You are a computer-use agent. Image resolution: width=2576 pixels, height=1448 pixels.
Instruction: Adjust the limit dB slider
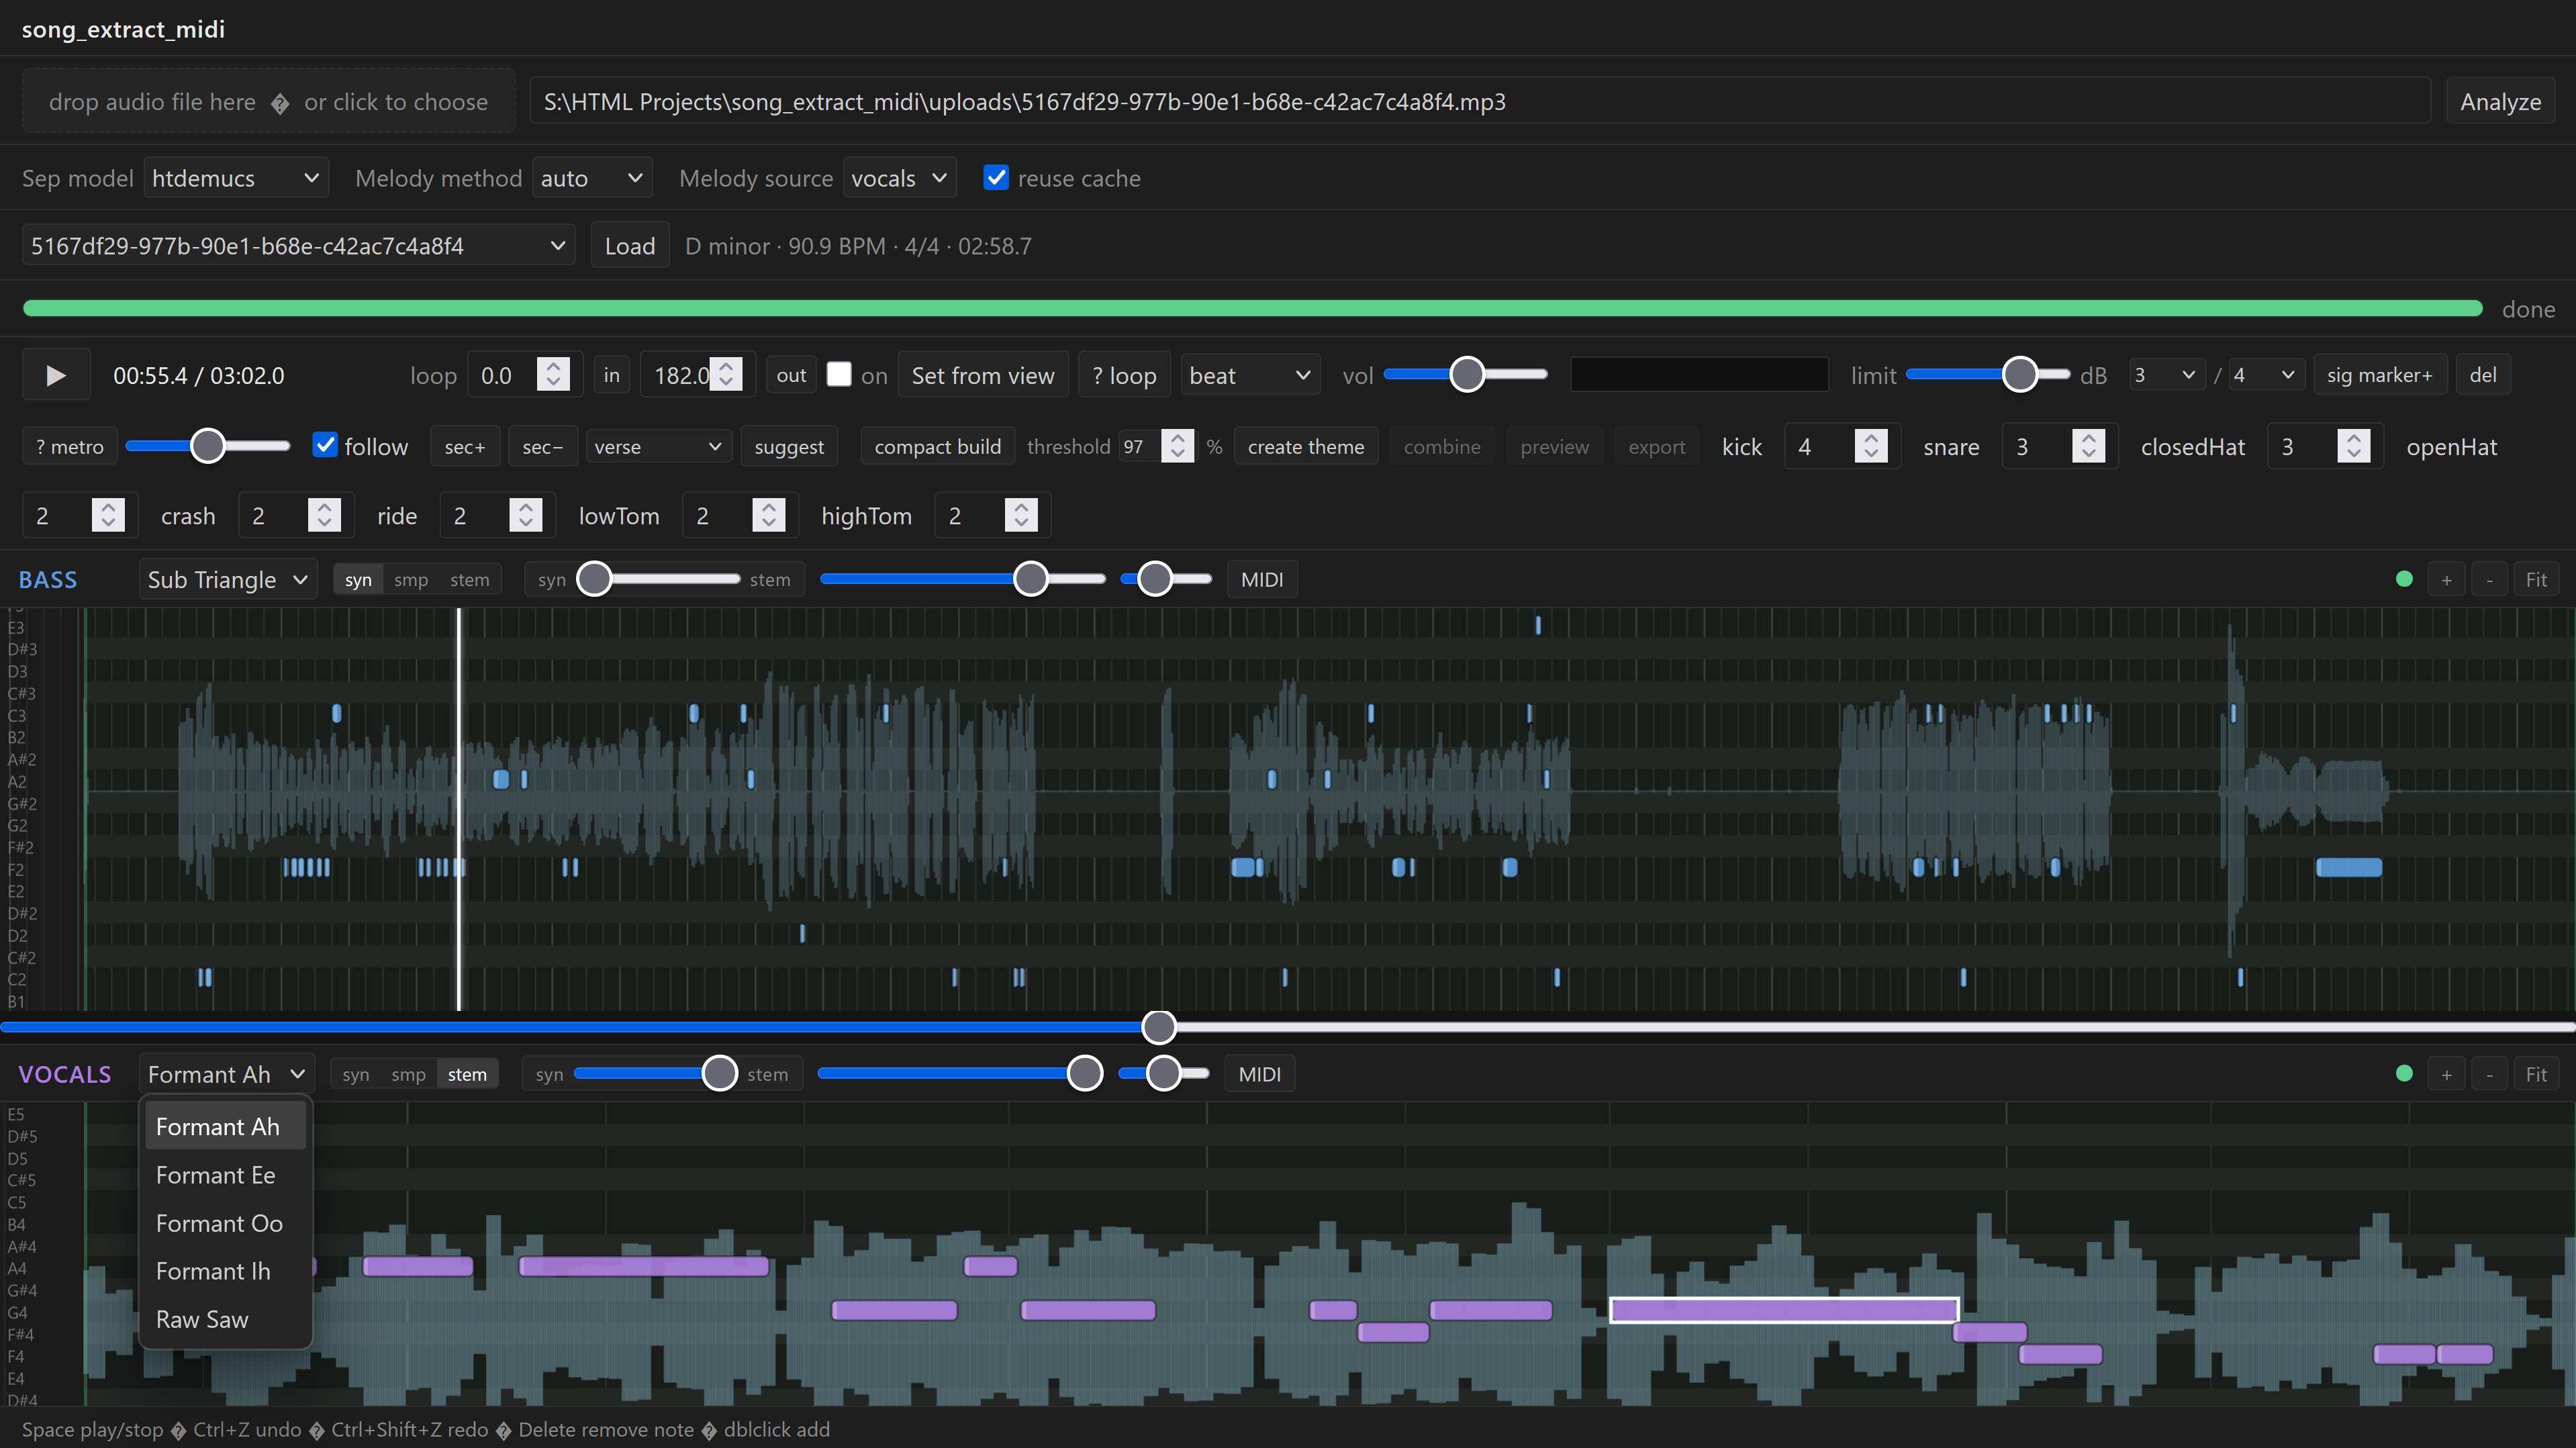pyautogui.click(x=1987, y=374)
